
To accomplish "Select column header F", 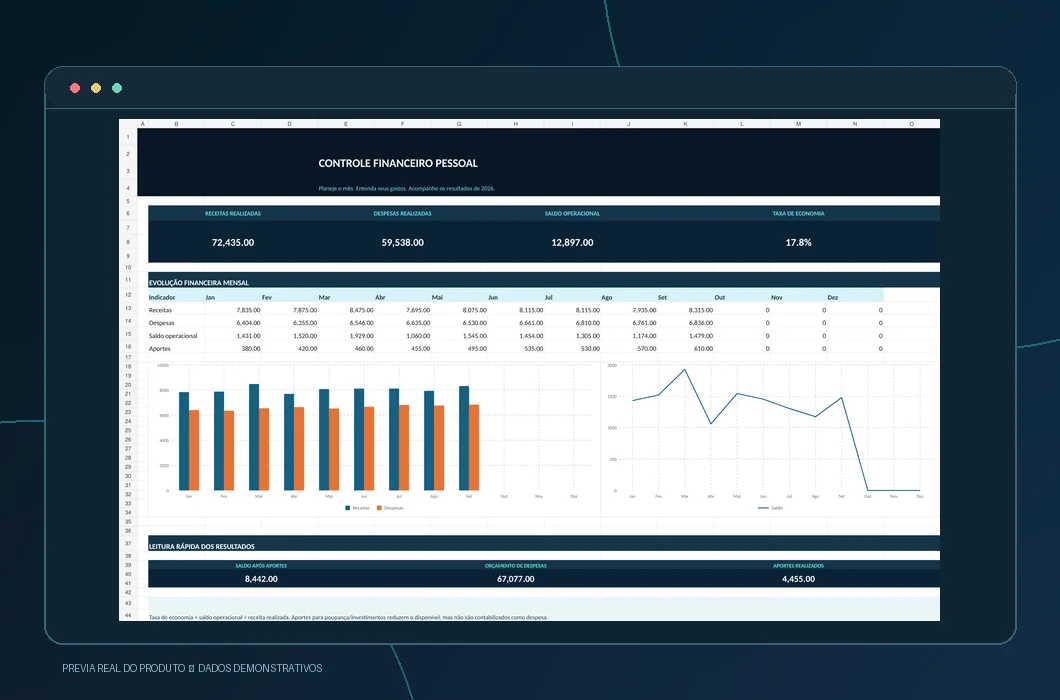I will tap(403, 124).
